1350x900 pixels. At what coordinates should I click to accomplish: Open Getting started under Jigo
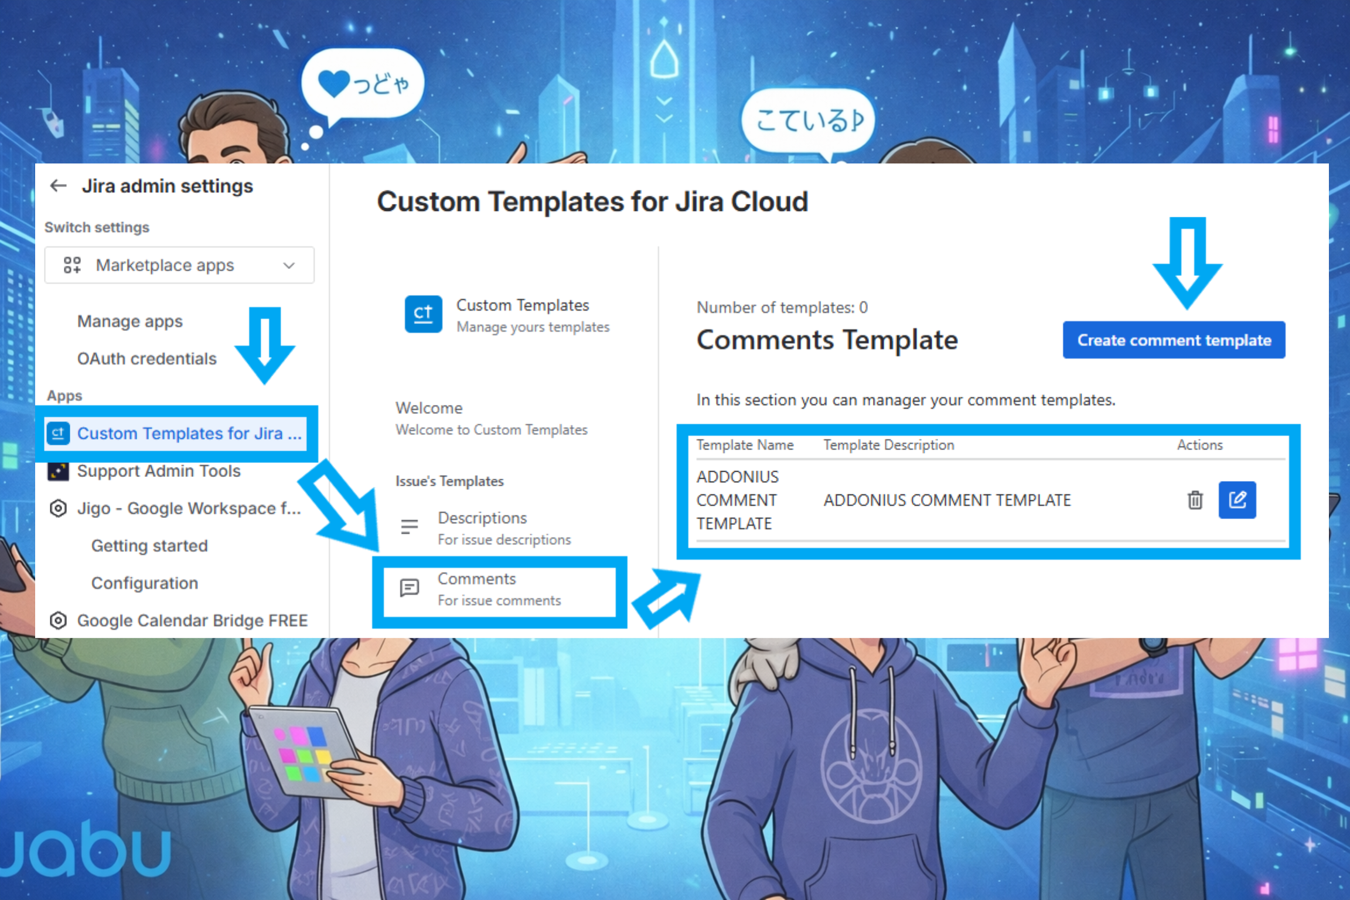[150, 546]
